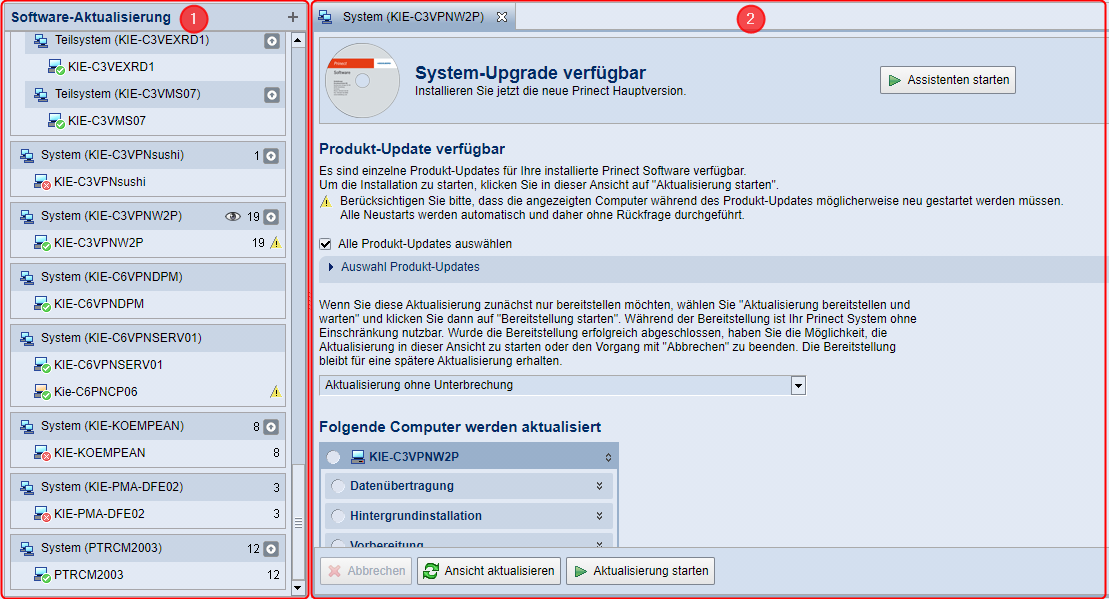This screenshot has height=599, width=1109.
Task: Click update badge icon of Teilsystem (KIE-C3VEXRD1)
Action: (272, 41)
